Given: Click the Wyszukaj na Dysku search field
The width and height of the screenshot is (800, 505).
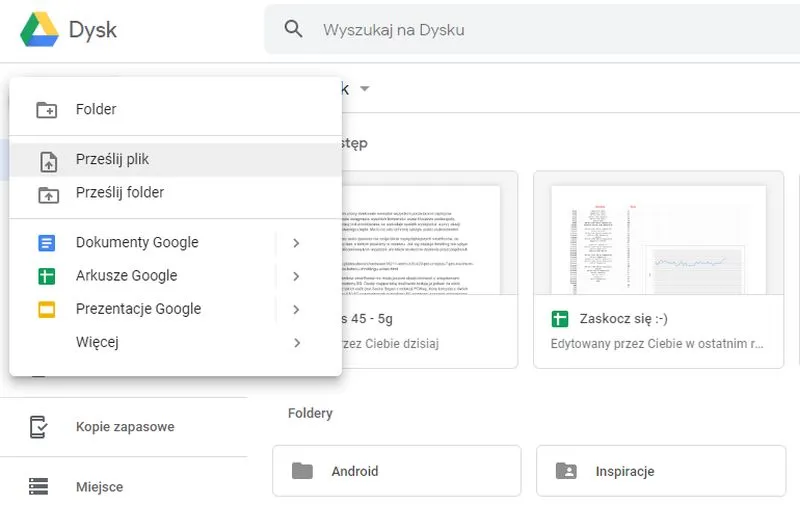Looking at the screenshot, I should (520, 30).
